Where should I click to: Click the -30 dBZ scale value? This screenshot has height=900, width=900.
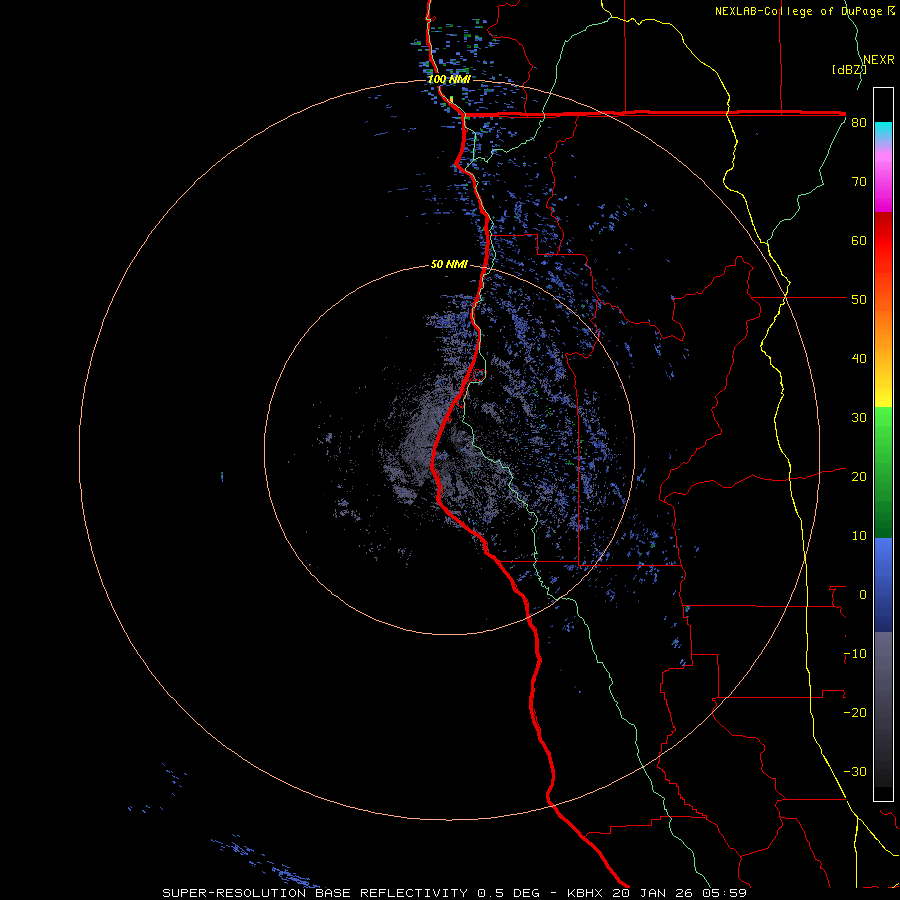855,771
